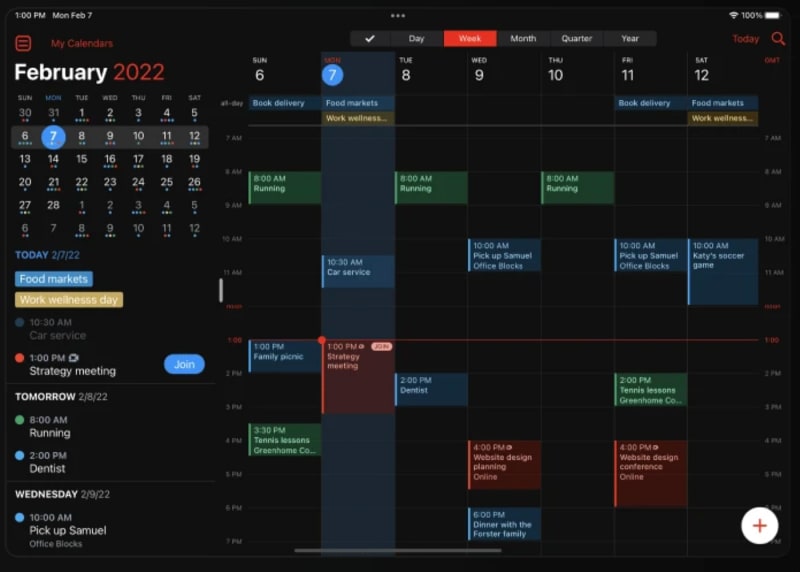The image size is (800, 572).
Task: Join the Strategy meeting from sidebar
Action: [184, 364]
